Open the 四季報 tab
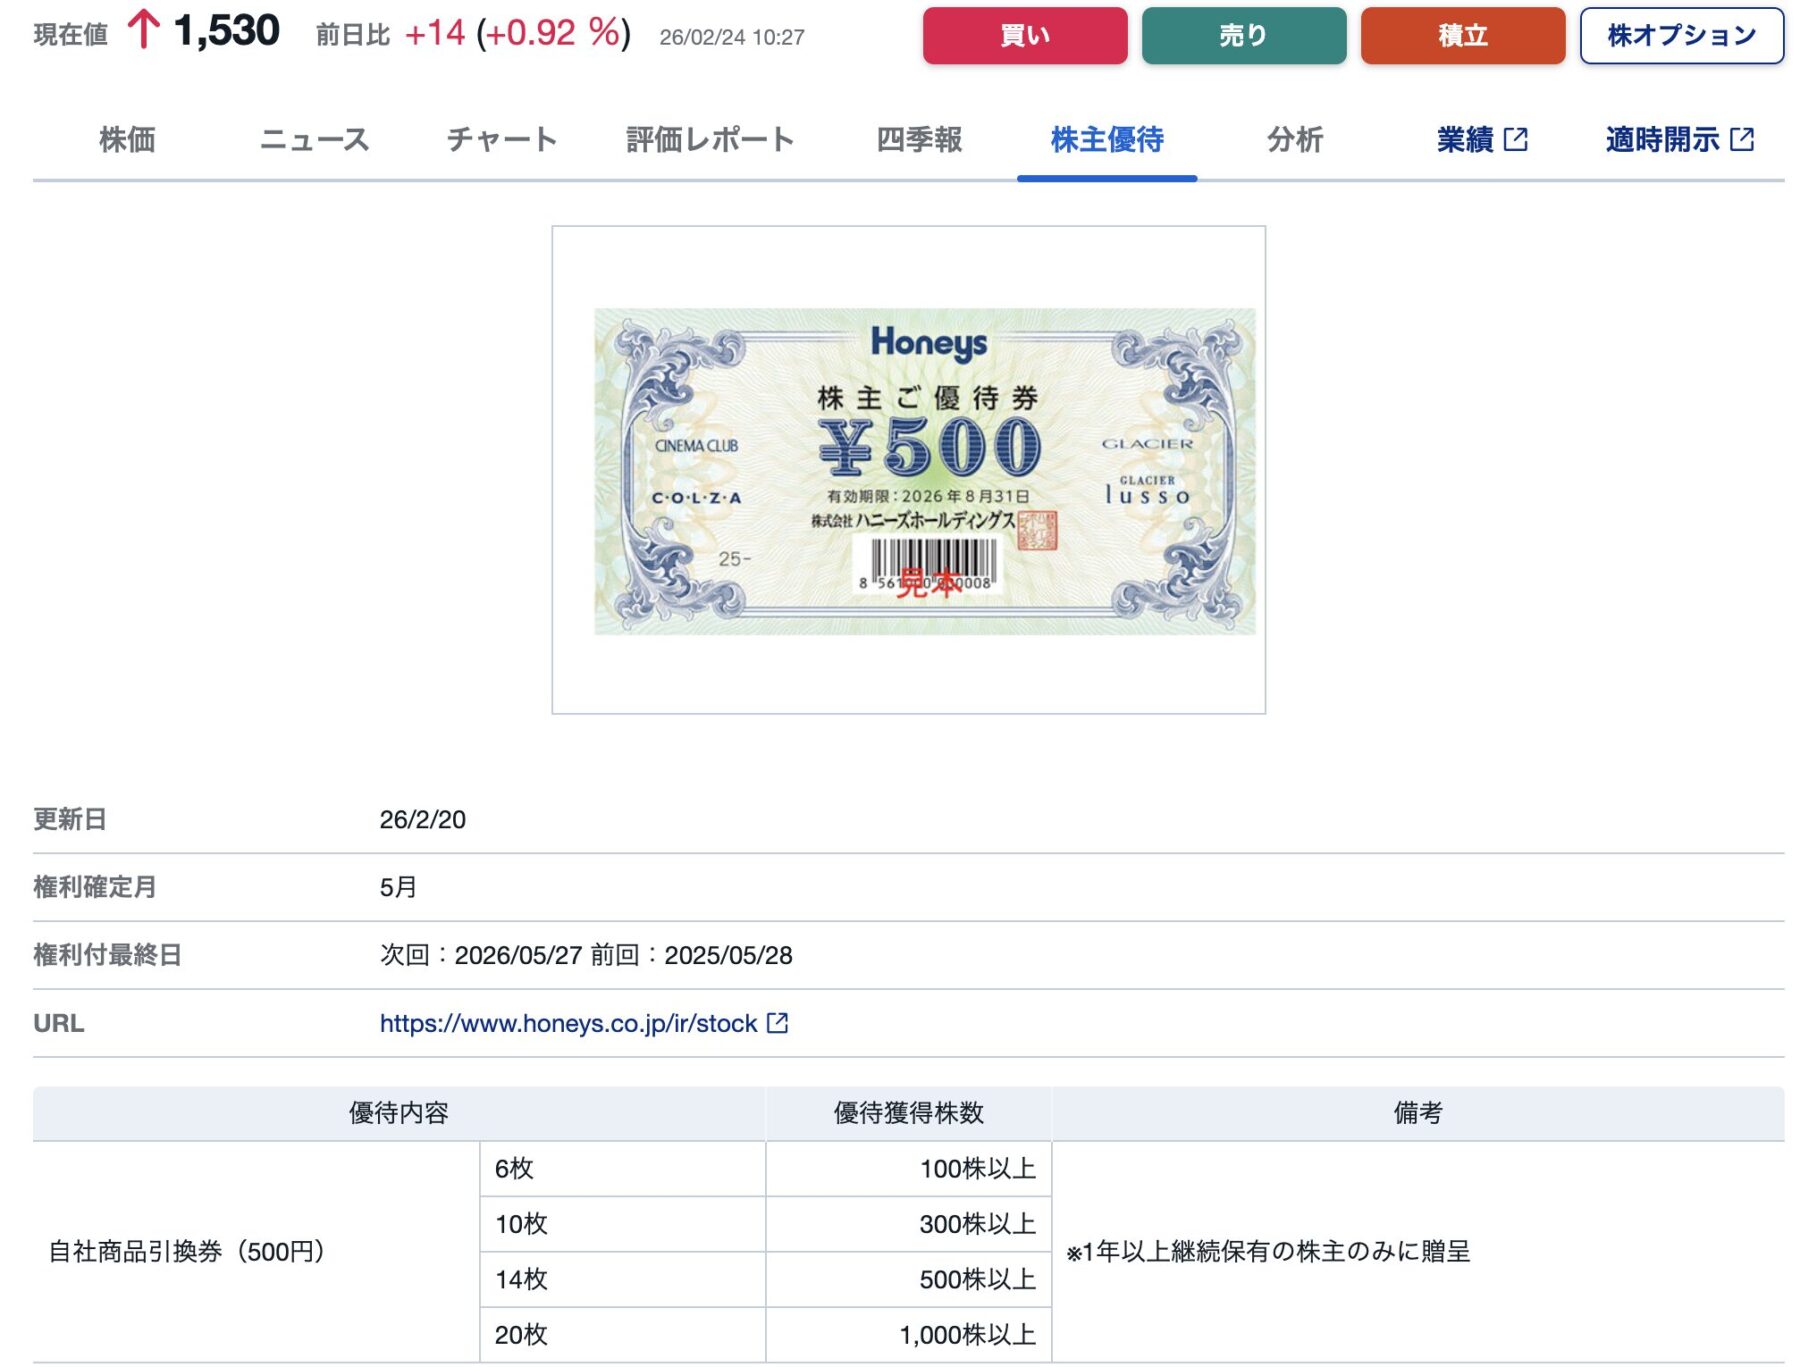Screen dimensions: 1800x1367 pyautogui.click(x=919, y=140)
